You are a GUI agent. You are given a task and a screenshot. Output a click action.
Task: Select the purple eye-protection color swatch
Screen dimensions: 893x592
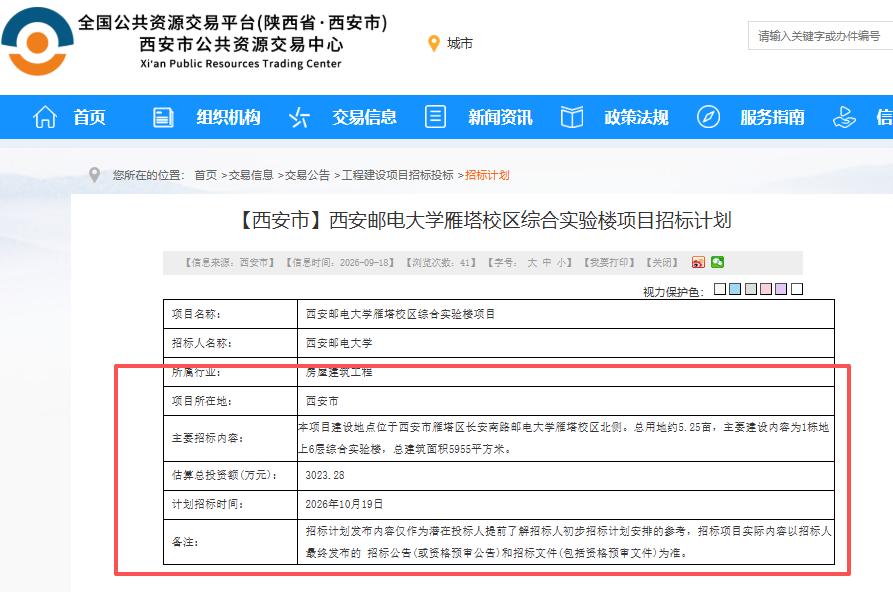point(781,289)
